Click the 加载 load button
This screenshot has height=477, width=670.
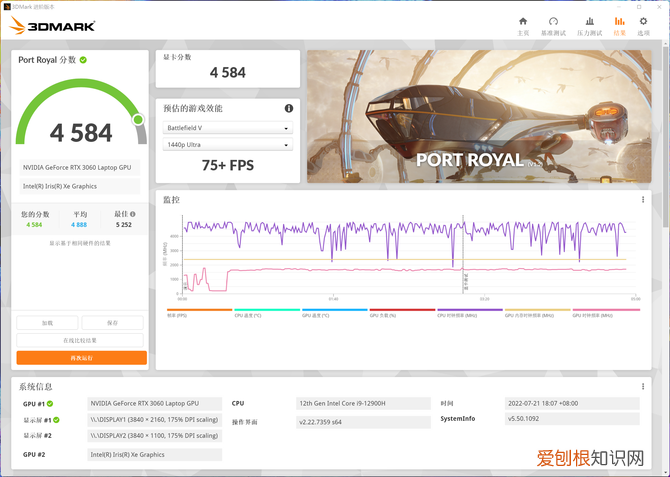pyautogui.click(x=47, y=323)
